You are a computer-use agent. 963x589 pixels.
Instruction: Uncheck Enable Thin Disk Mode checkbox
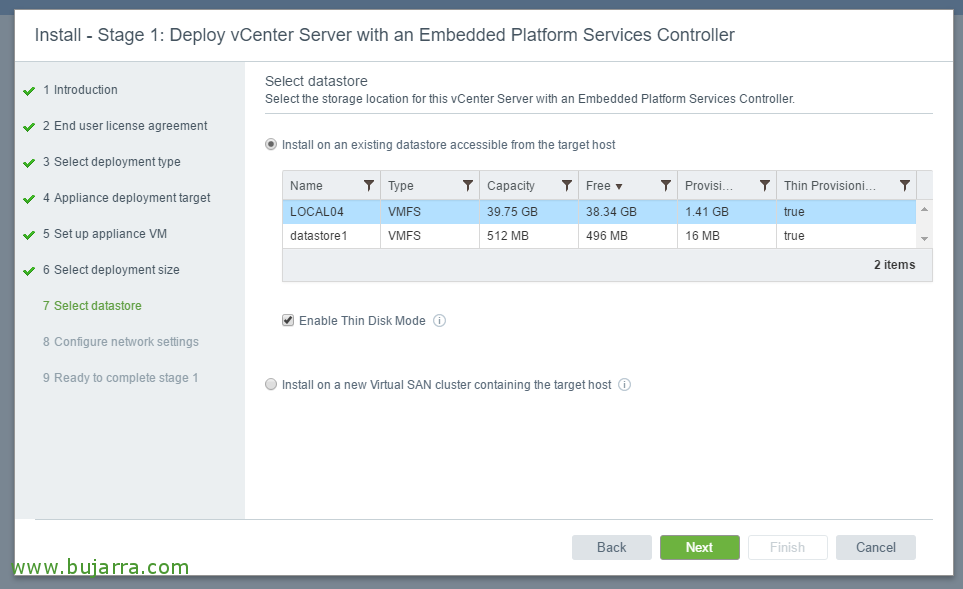(288, 321)
